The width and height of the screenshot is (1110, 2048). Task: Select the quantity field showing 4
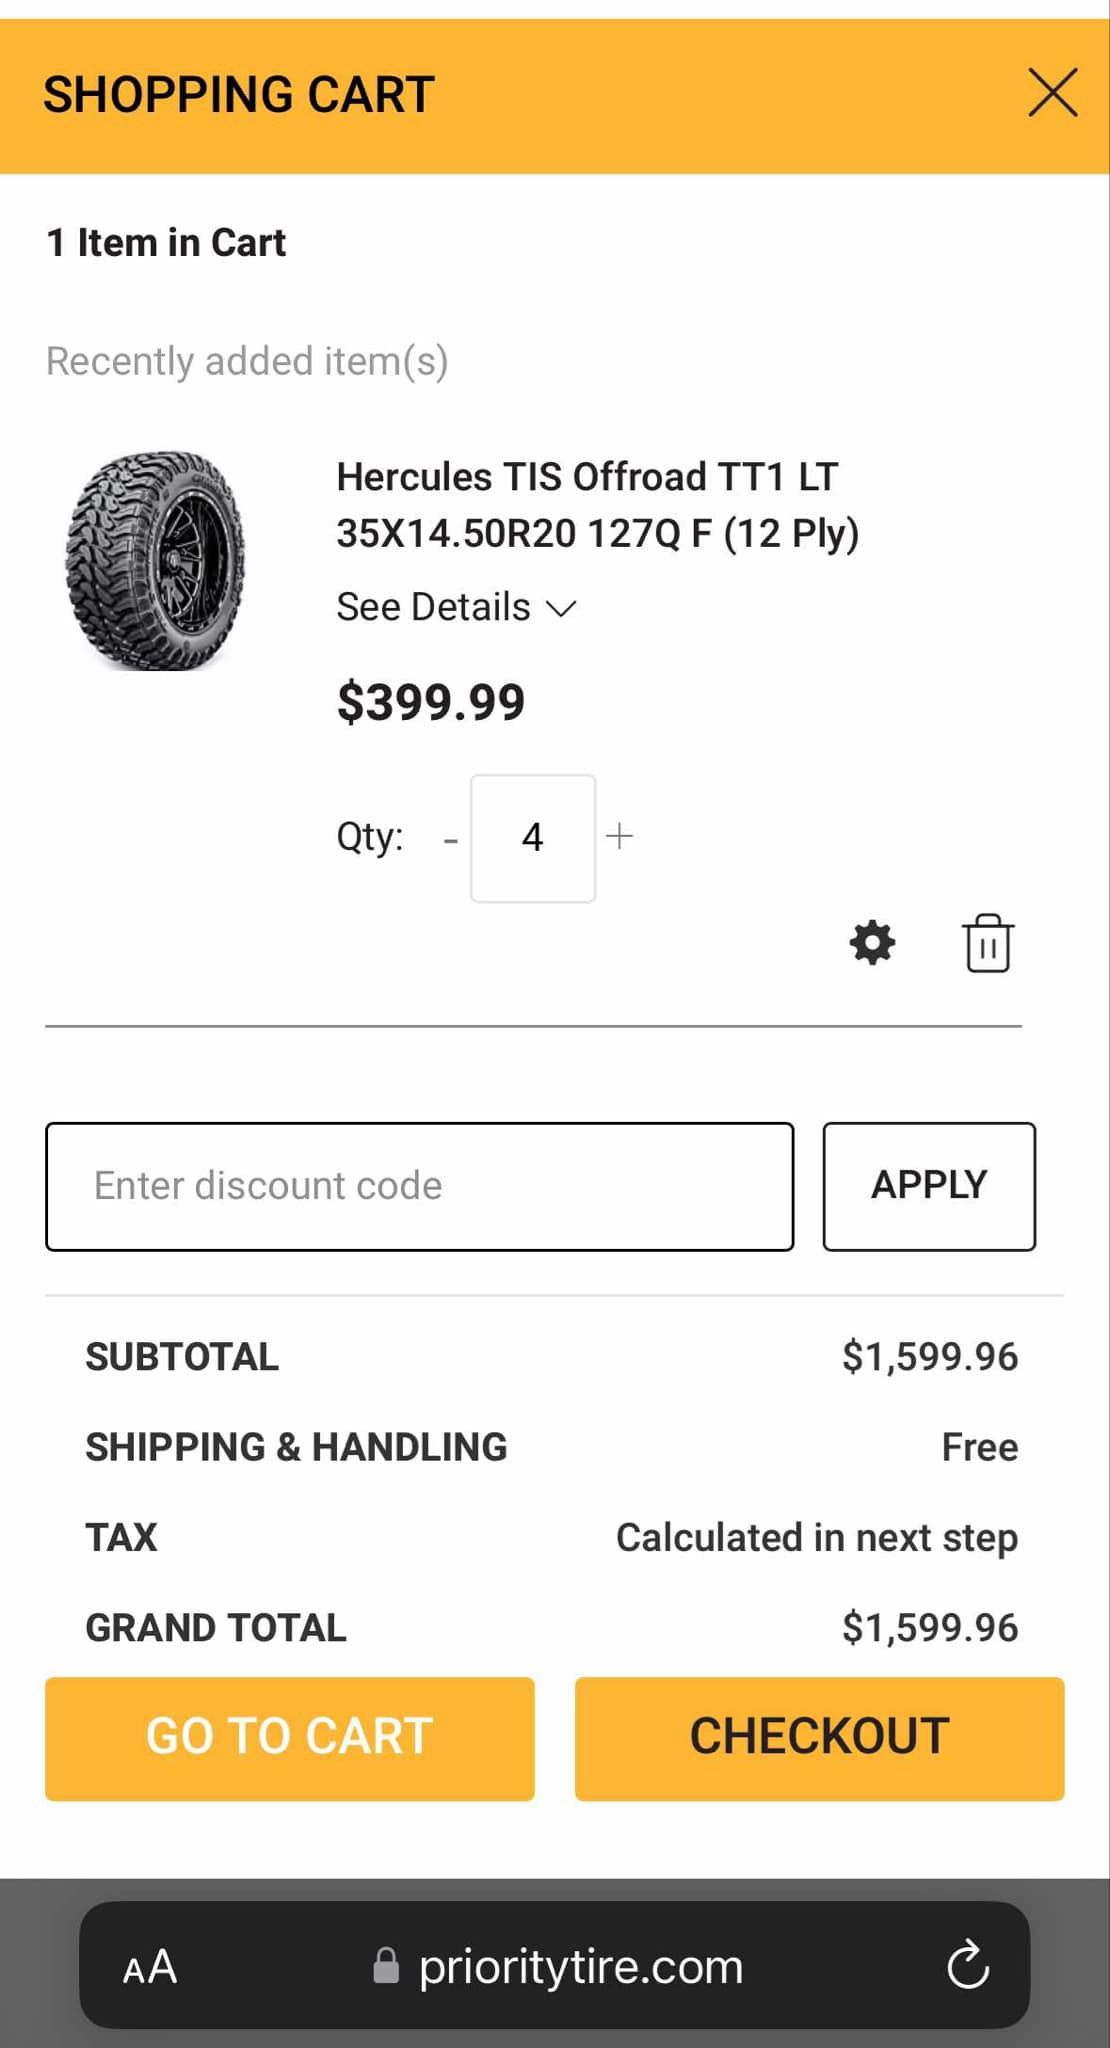(x=533, y=838)
